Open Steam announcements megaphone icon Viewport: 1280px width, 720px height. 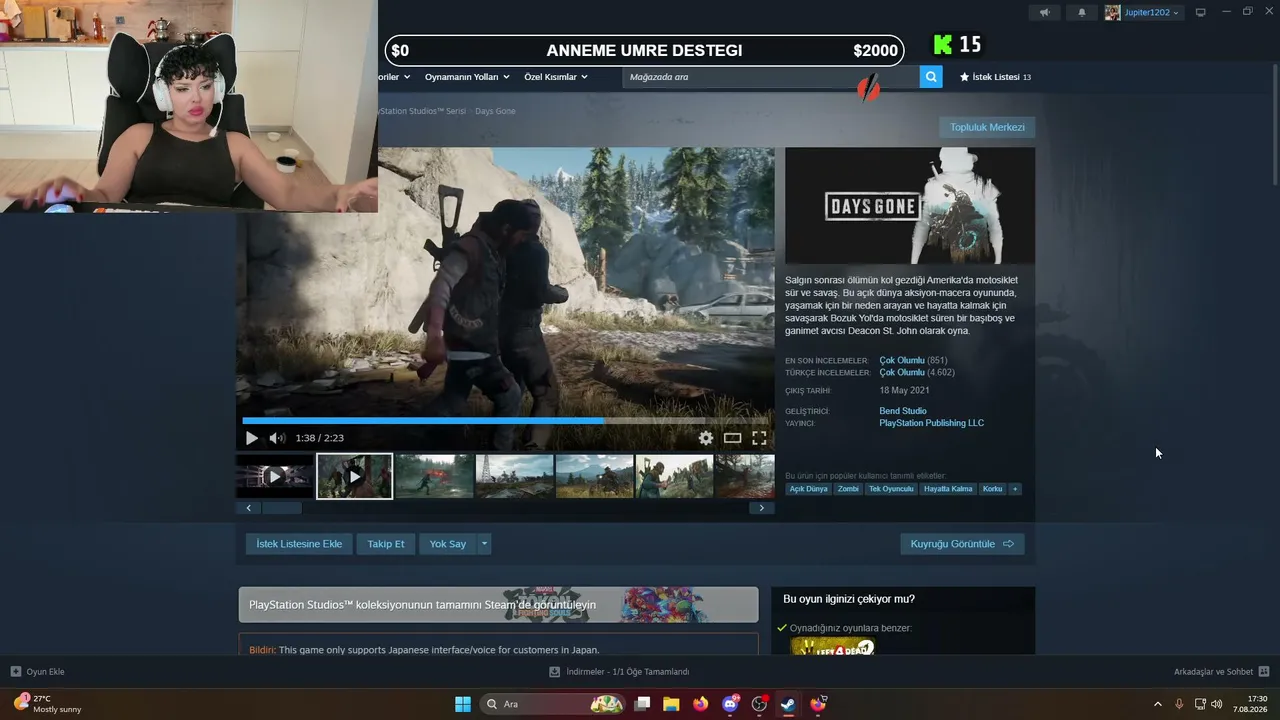[x=1044, y=13]
